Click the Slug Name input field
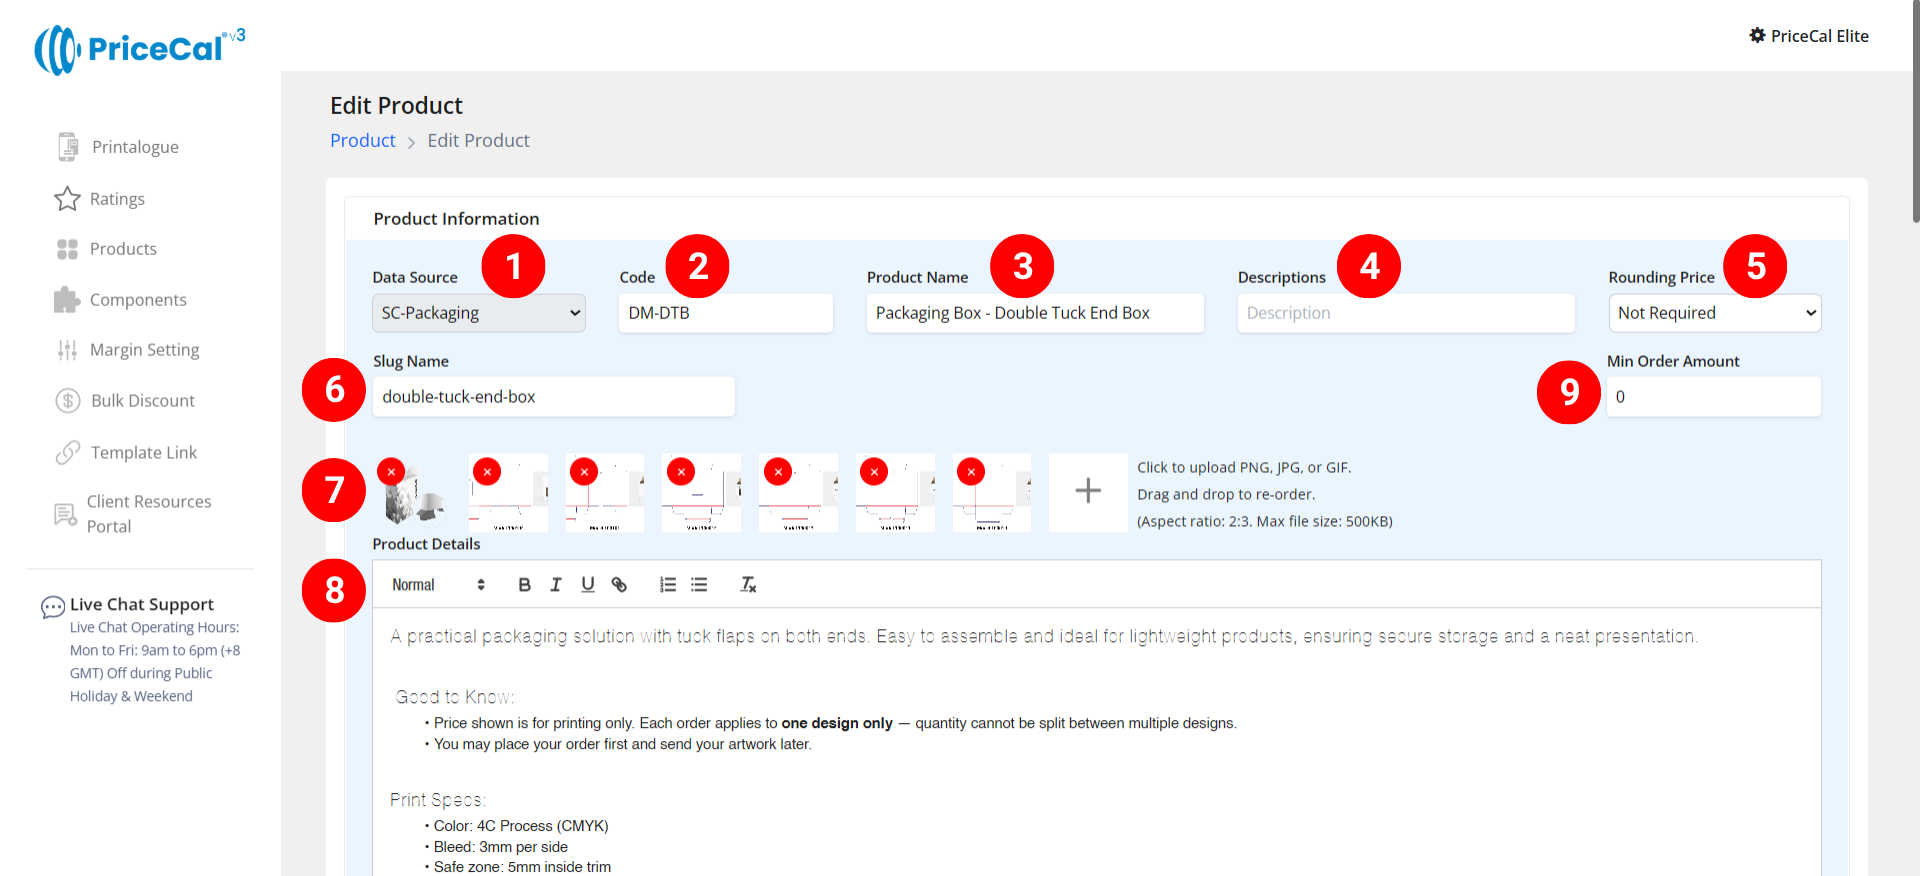This screenshot has width=1920, height=876. (553, 397)
